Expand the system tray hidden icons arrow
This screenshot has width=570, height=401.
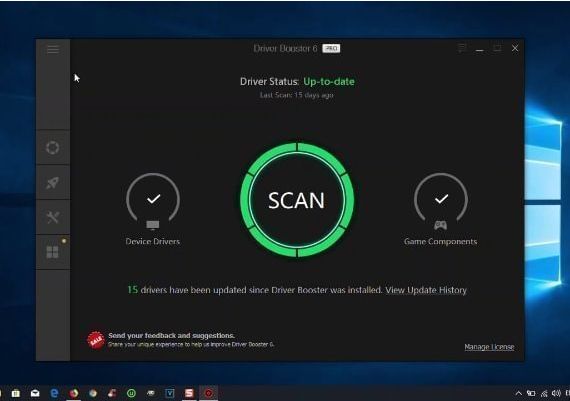tap(519, 393)
